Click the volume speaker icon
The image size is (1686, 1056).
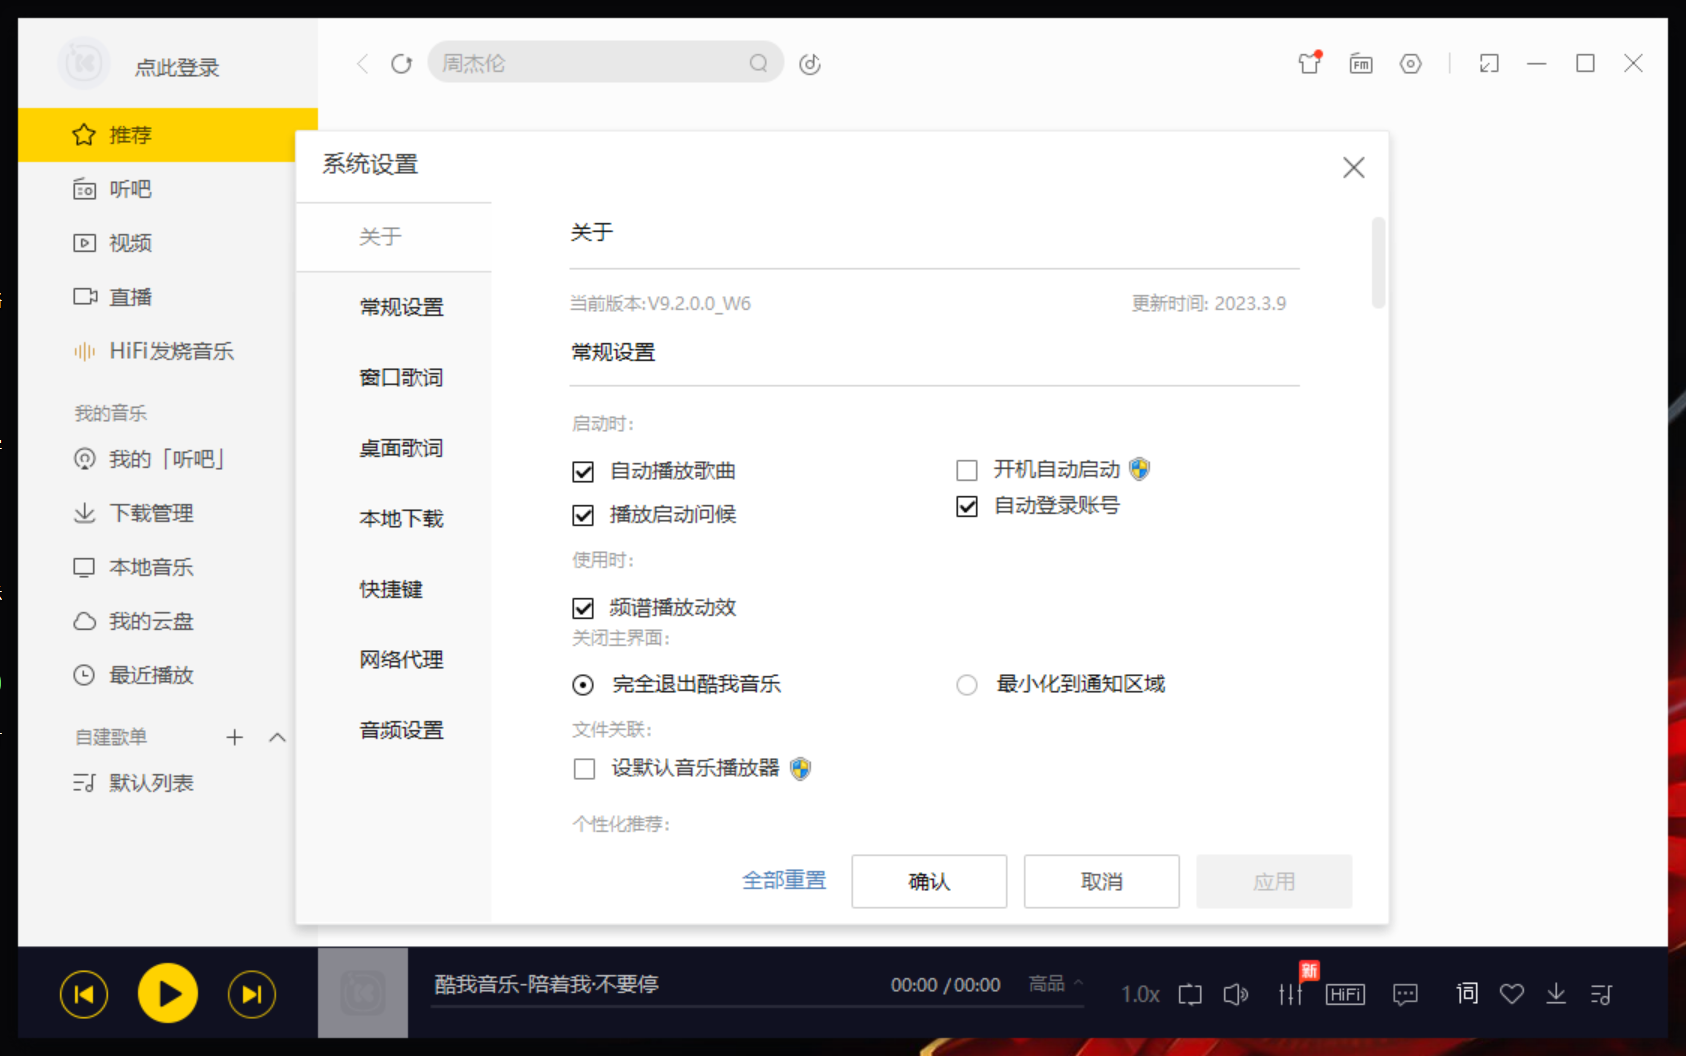(x=1236, y=994)
